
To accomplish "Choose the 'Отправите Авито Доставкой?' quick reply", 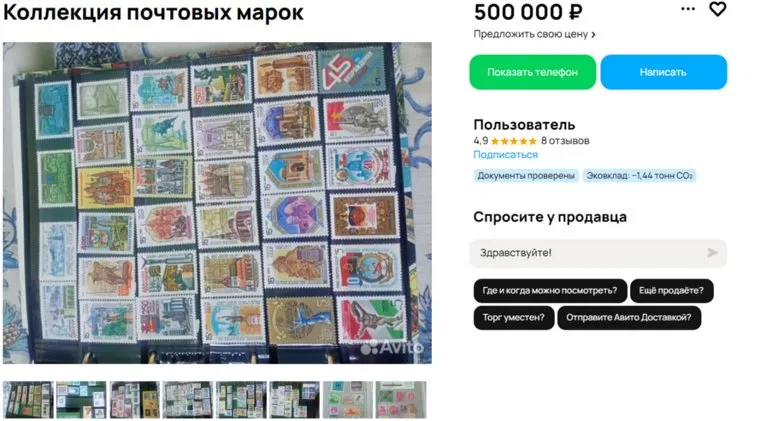I will point(629,318).
